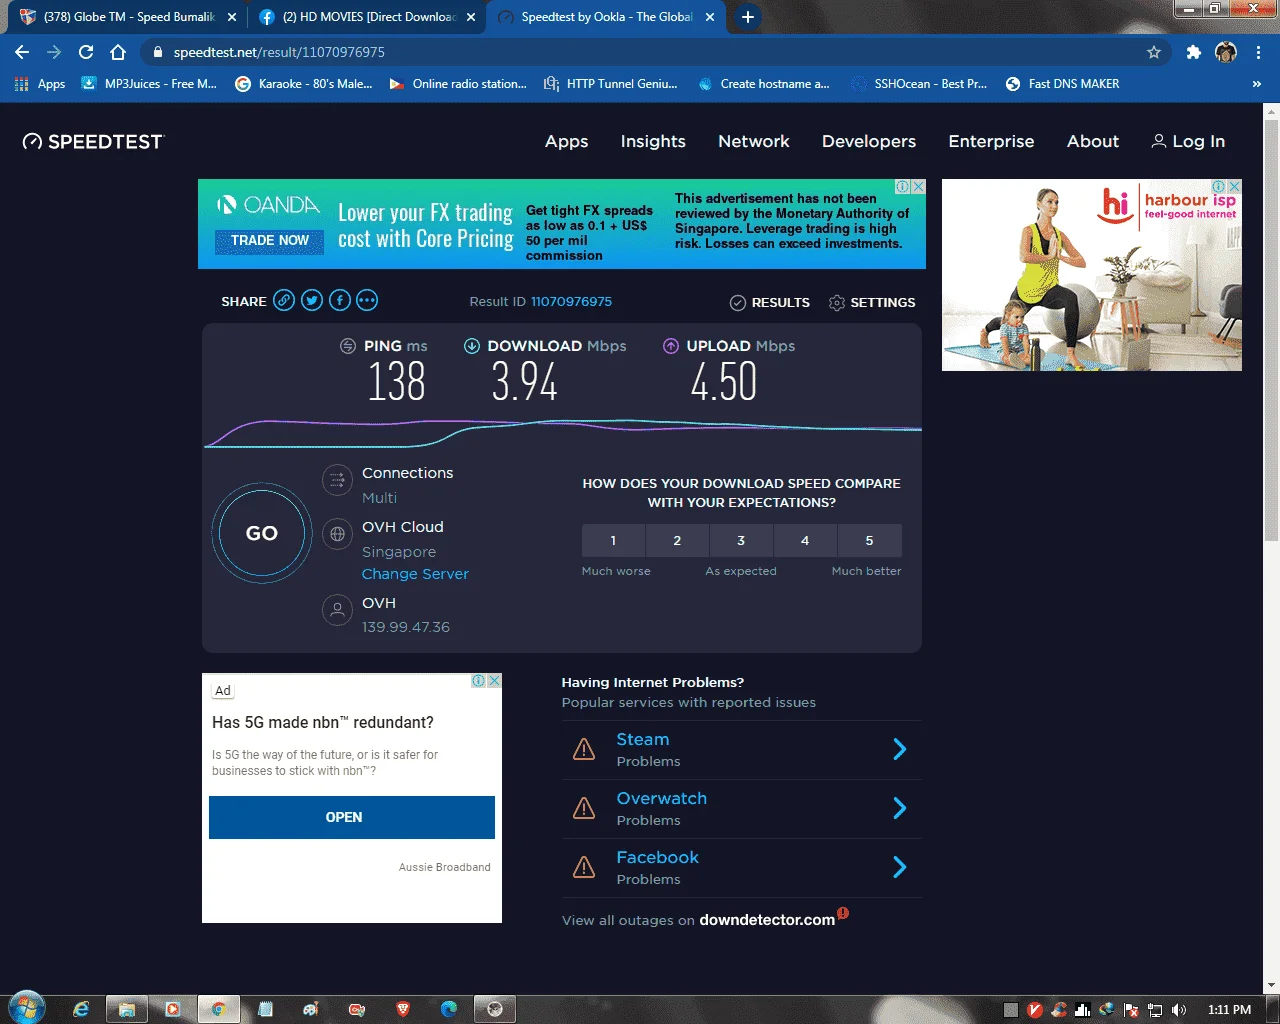Click the Speedtest logo

[x=93, y=142]
